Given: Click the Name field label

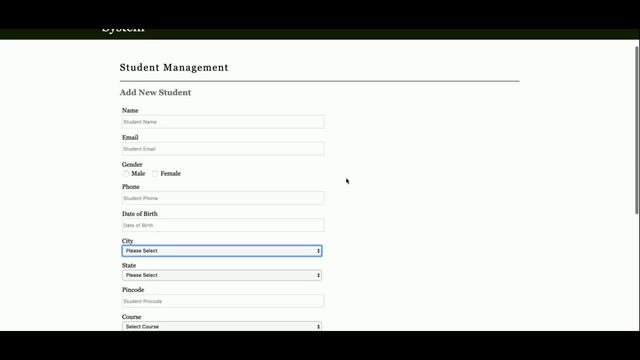Looking at the screenshot, I should [130, 111].
